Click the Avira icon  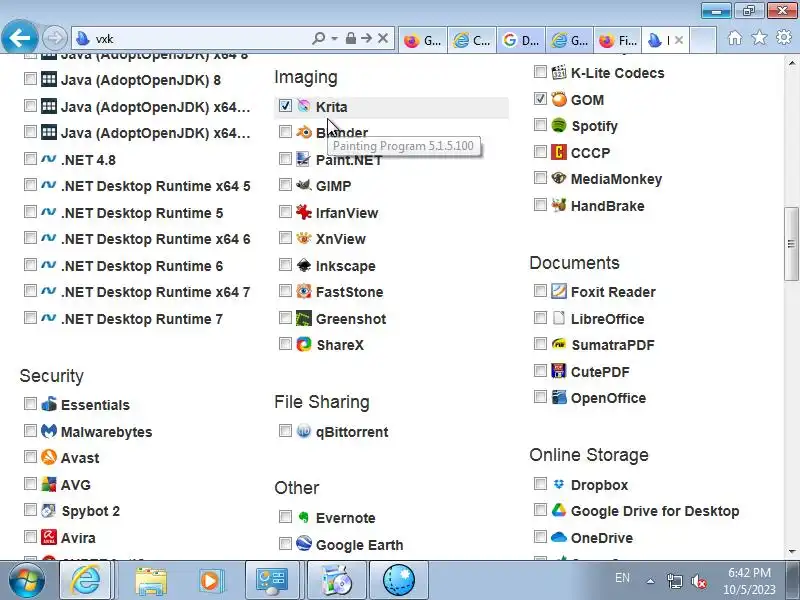(x=48, y=537)
